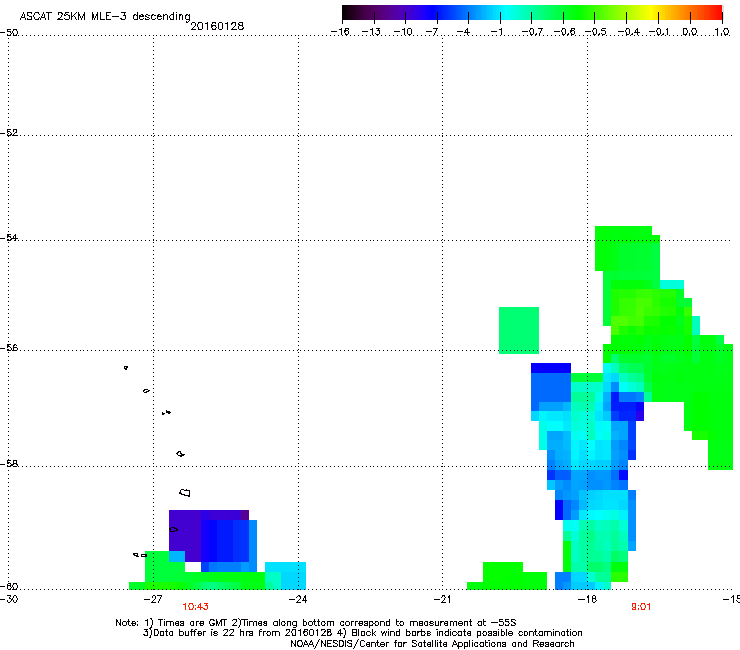Click the note line starting "Note: 1) Times are GMT"
Image resolution: width=740 pixels, height=650 pixels.
tap(316, 623)
